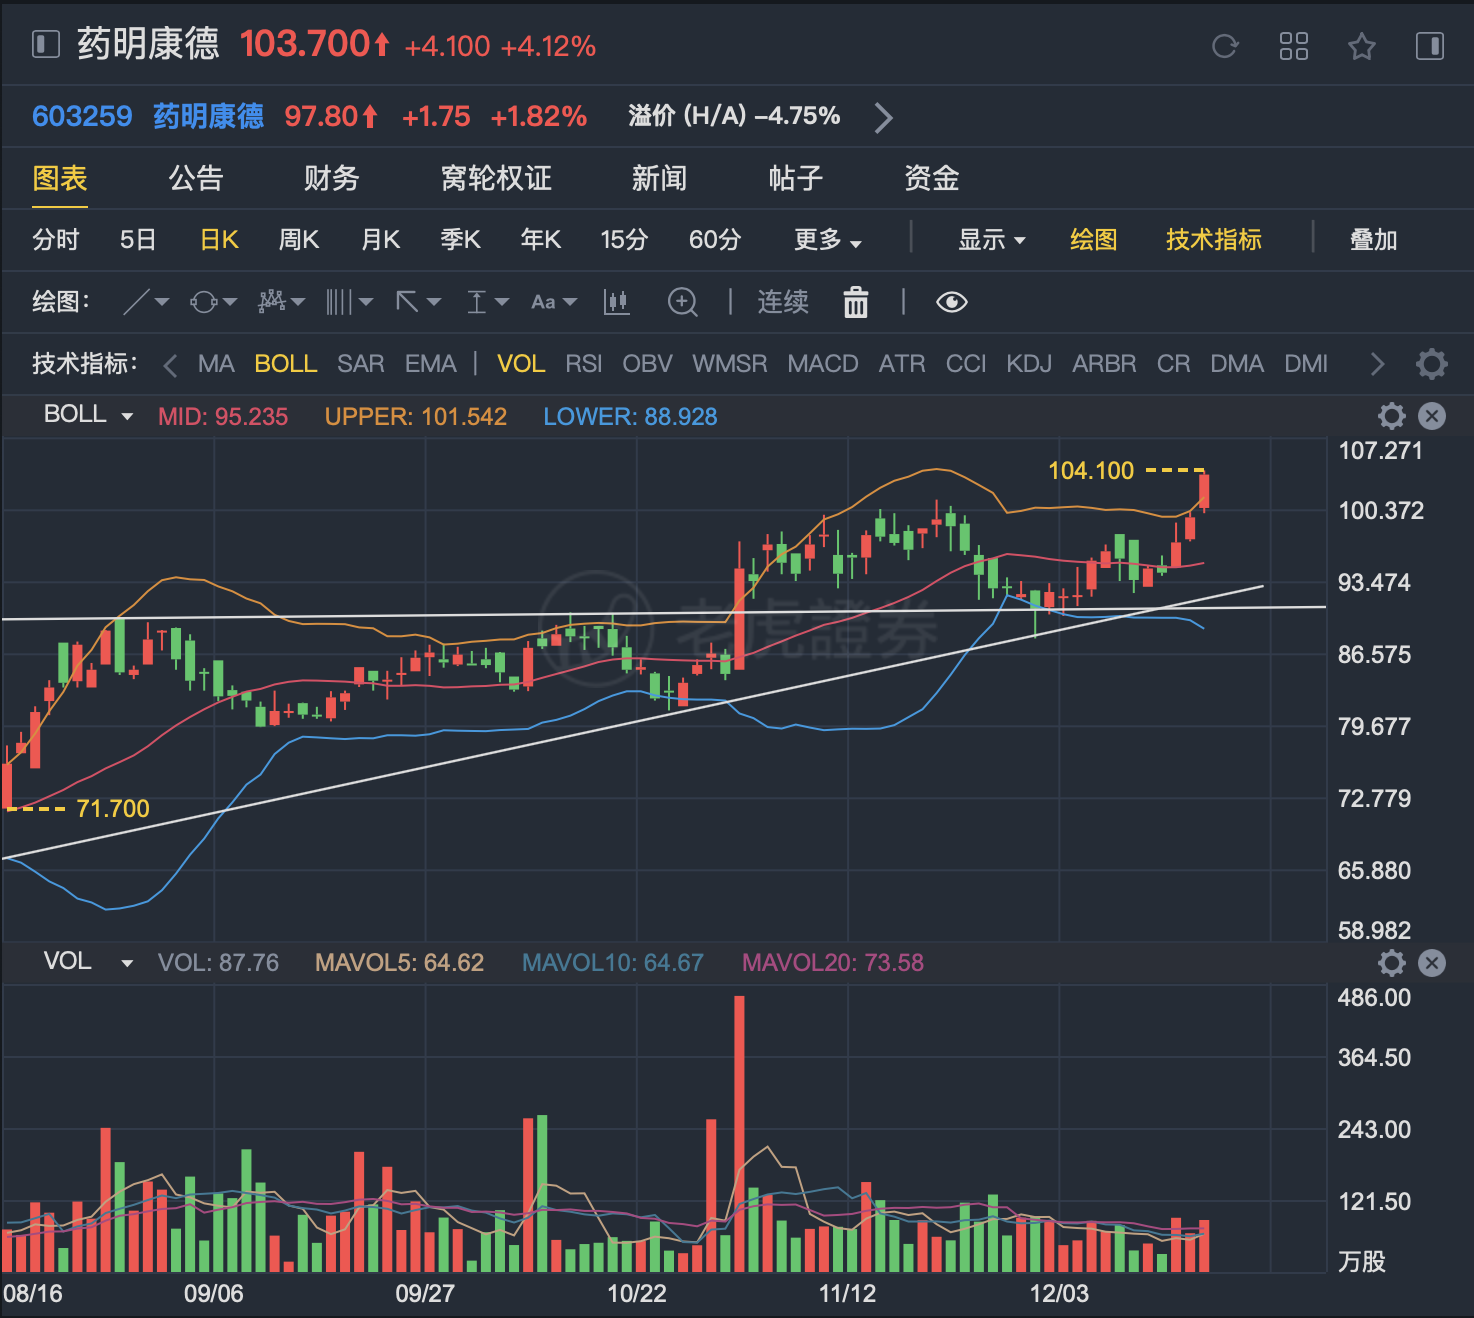The height and width of the screenshot is (1318, 1474).
Task: Open the BOLL indicator settings gear
Action: (1392, 416)
